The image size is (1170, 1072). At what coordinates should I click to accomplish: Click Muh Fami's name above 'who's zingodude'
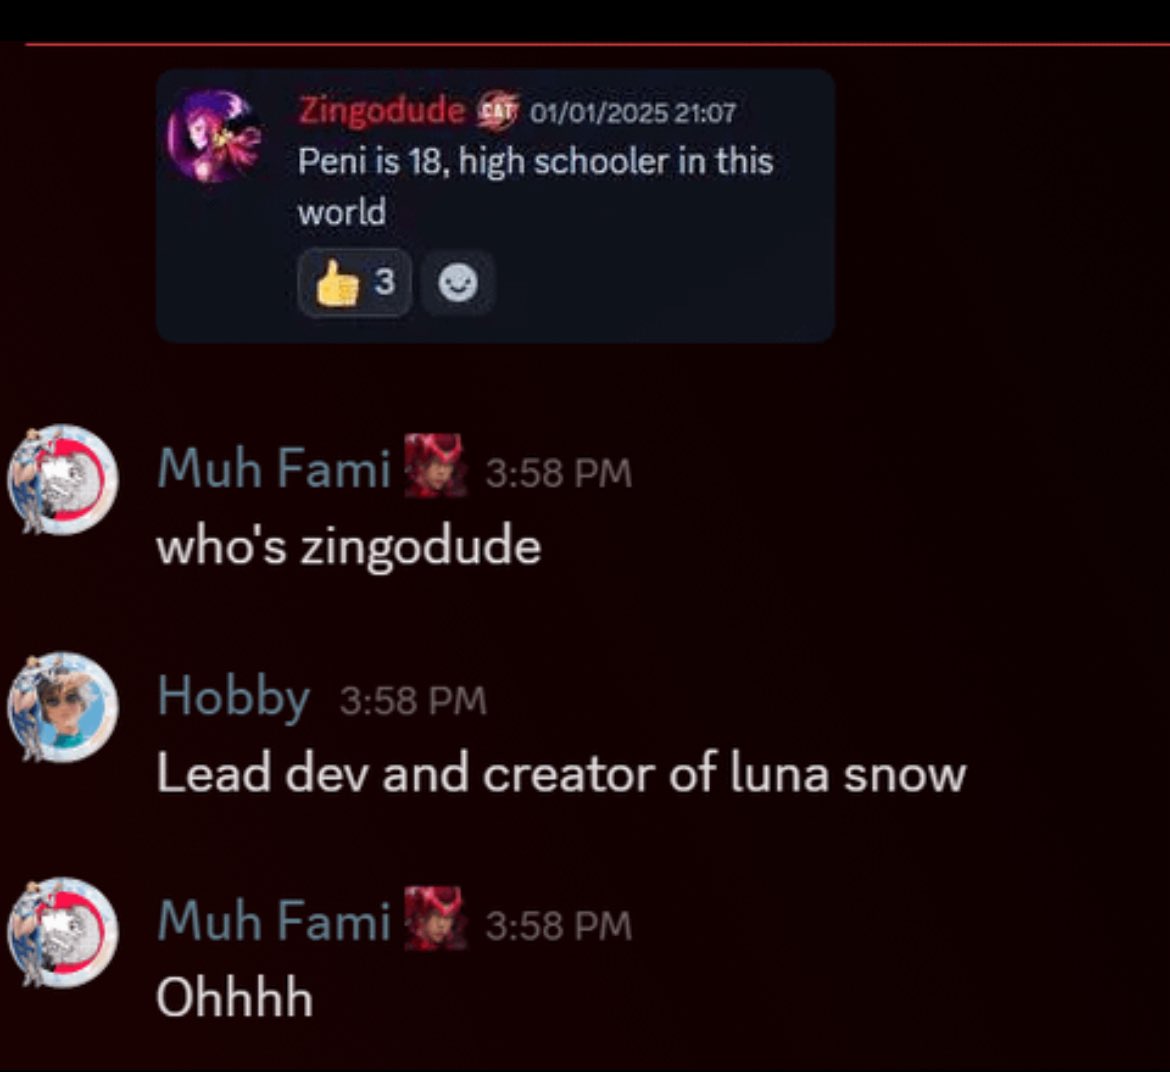[274, 469]
